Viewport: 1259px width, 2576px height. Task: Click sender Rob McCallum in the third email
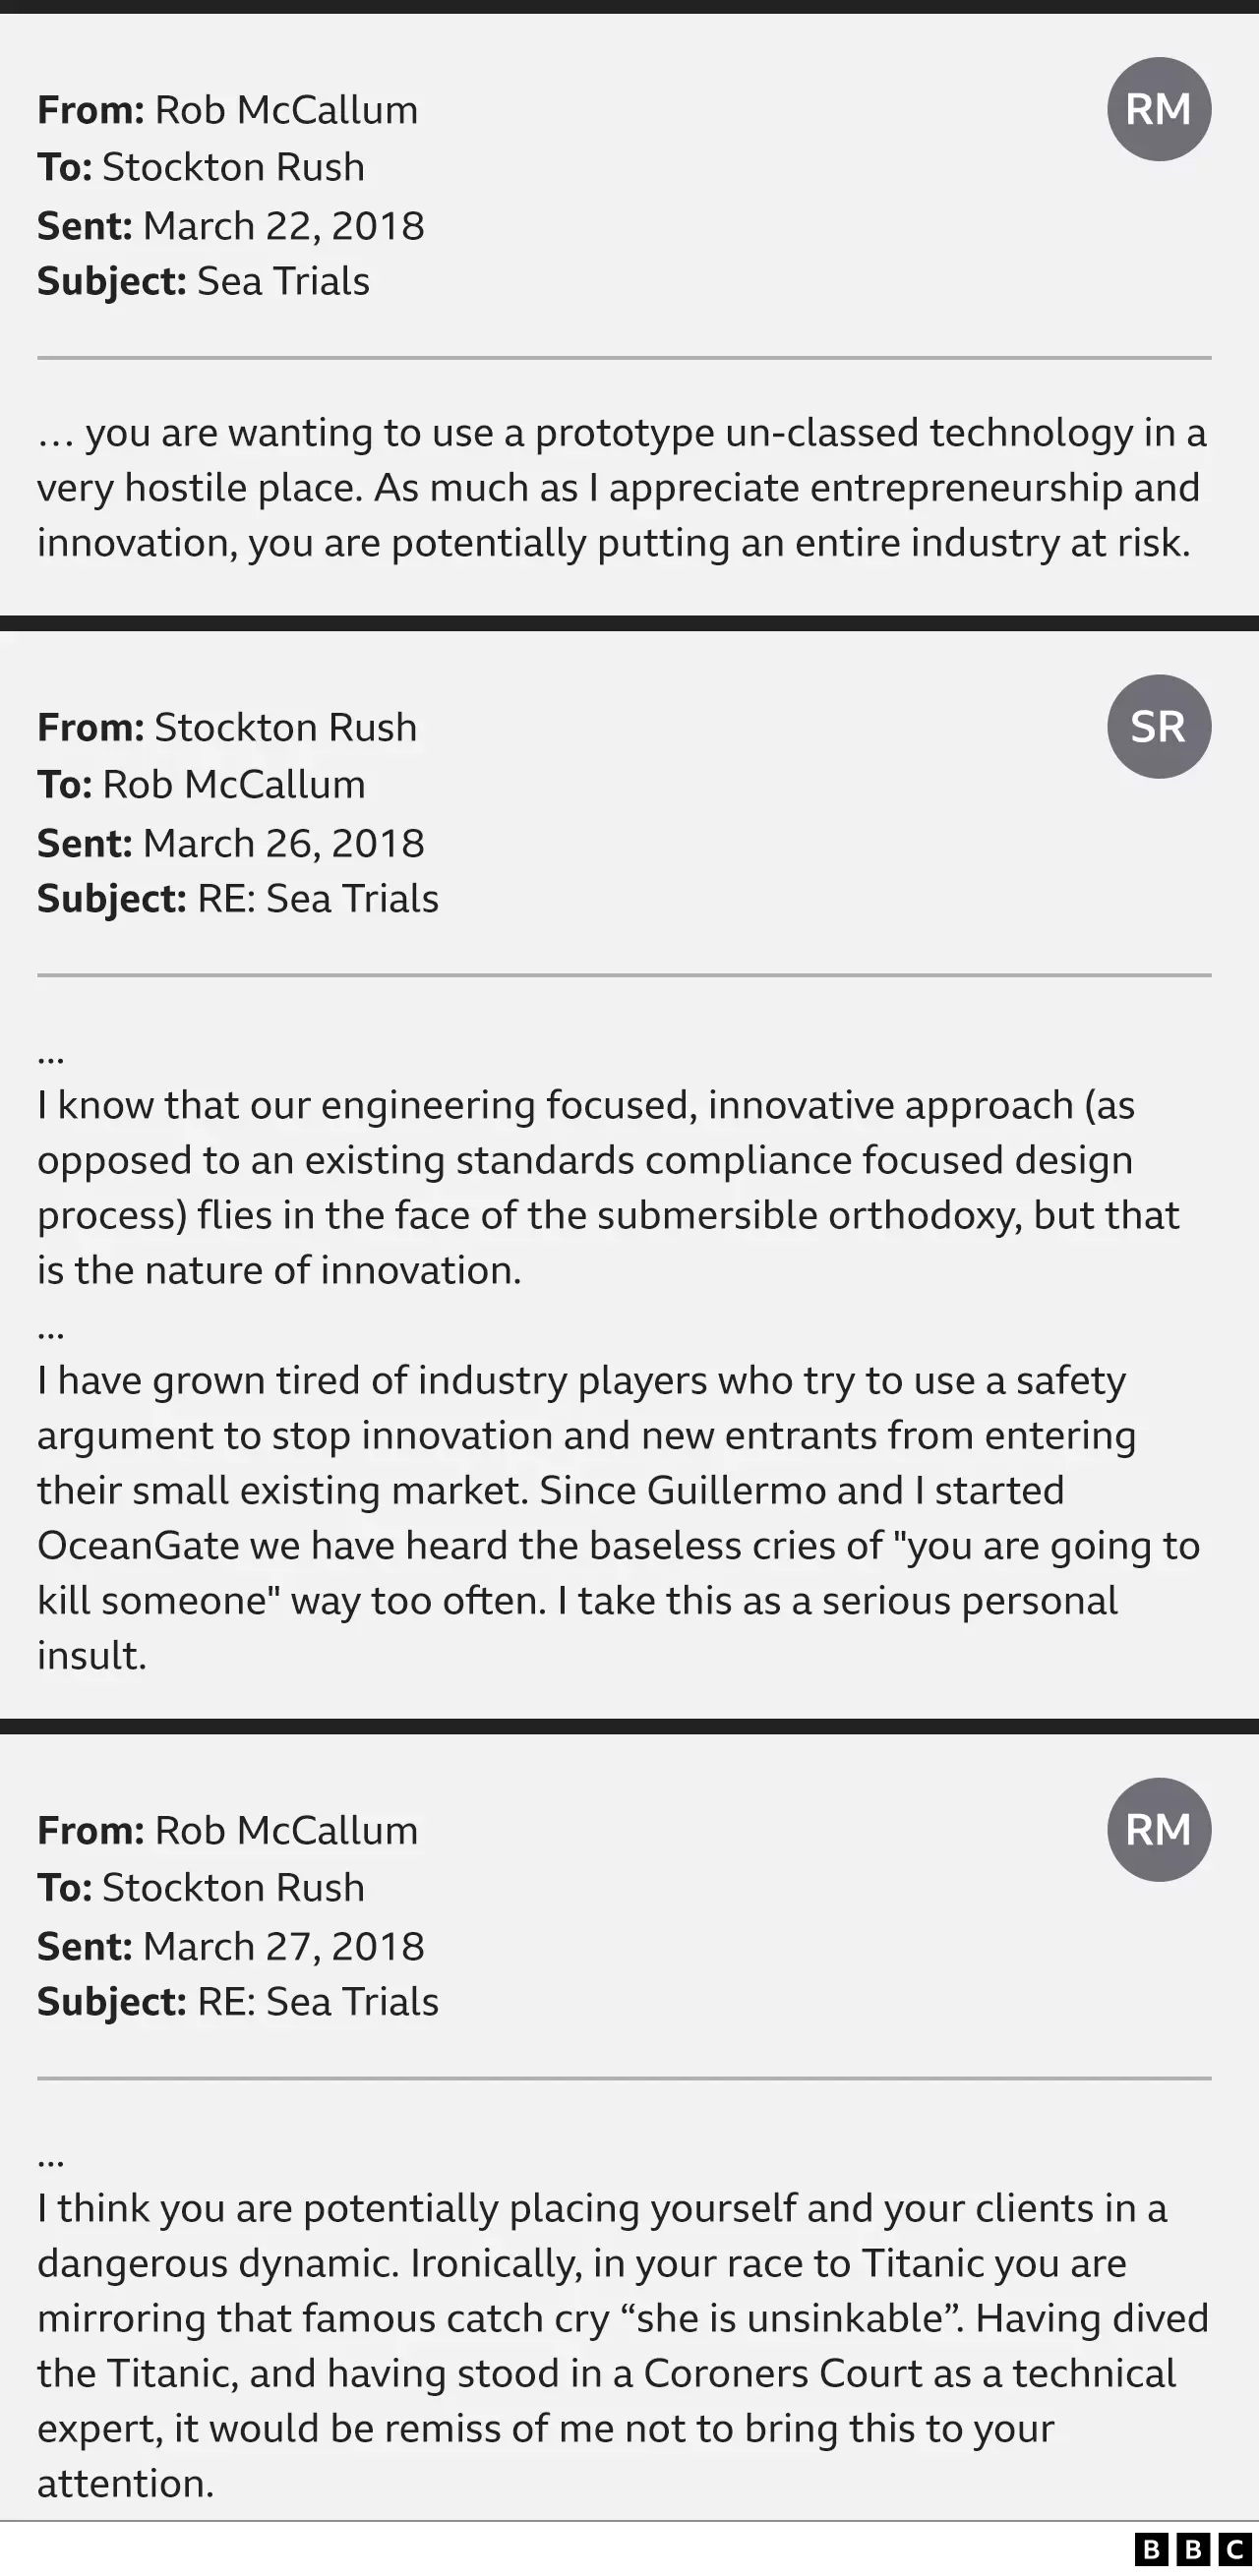click(x=286, y=1831)
